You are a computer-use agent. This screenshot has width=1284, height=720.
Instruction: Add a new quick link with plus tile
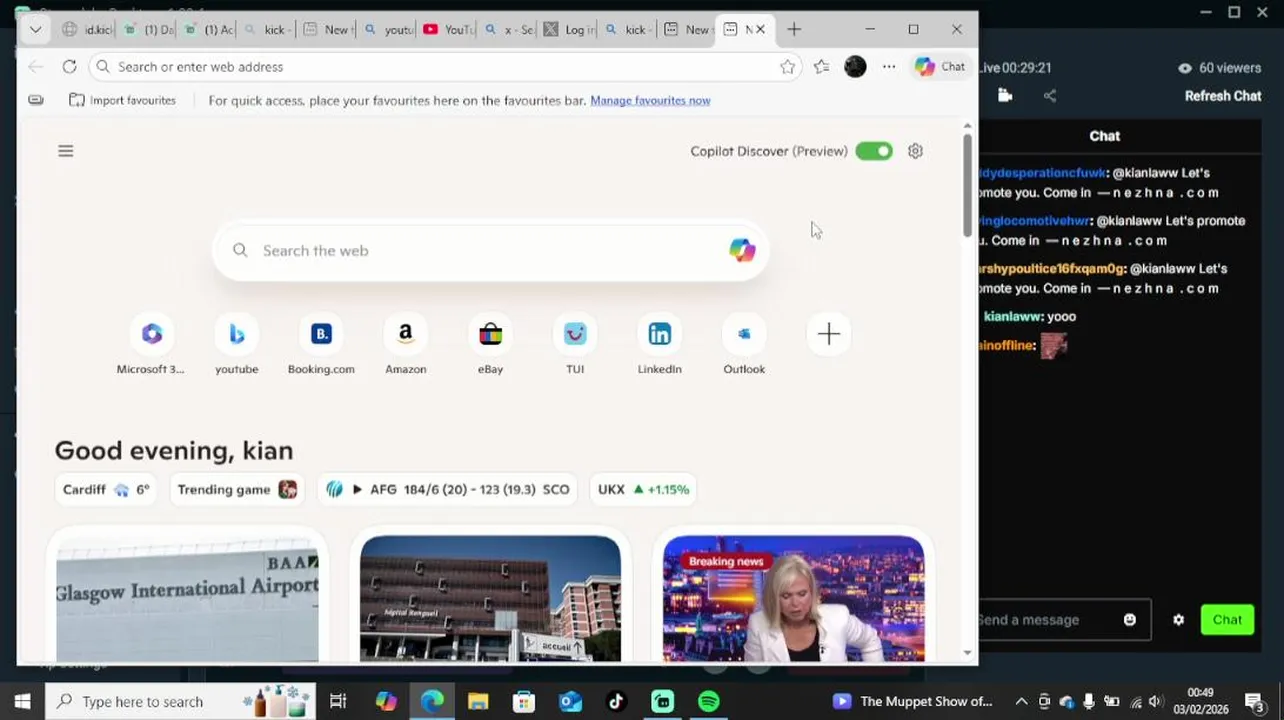click(828, 334)
